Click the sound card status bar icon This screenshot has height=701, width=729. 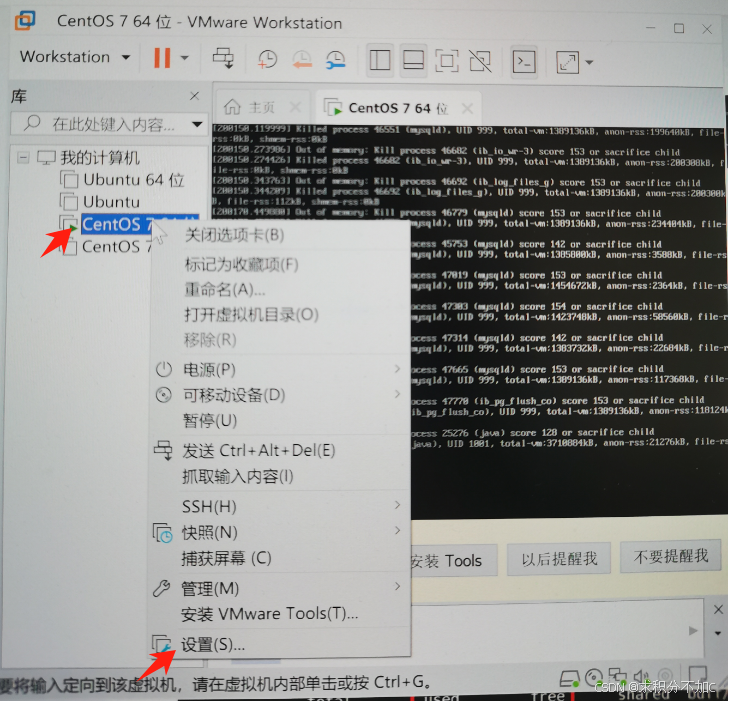tap(642, 677)
